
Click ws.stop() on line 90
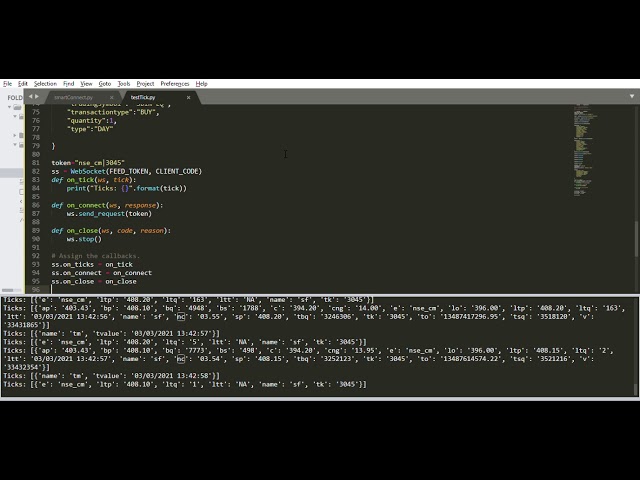point(84,239)
